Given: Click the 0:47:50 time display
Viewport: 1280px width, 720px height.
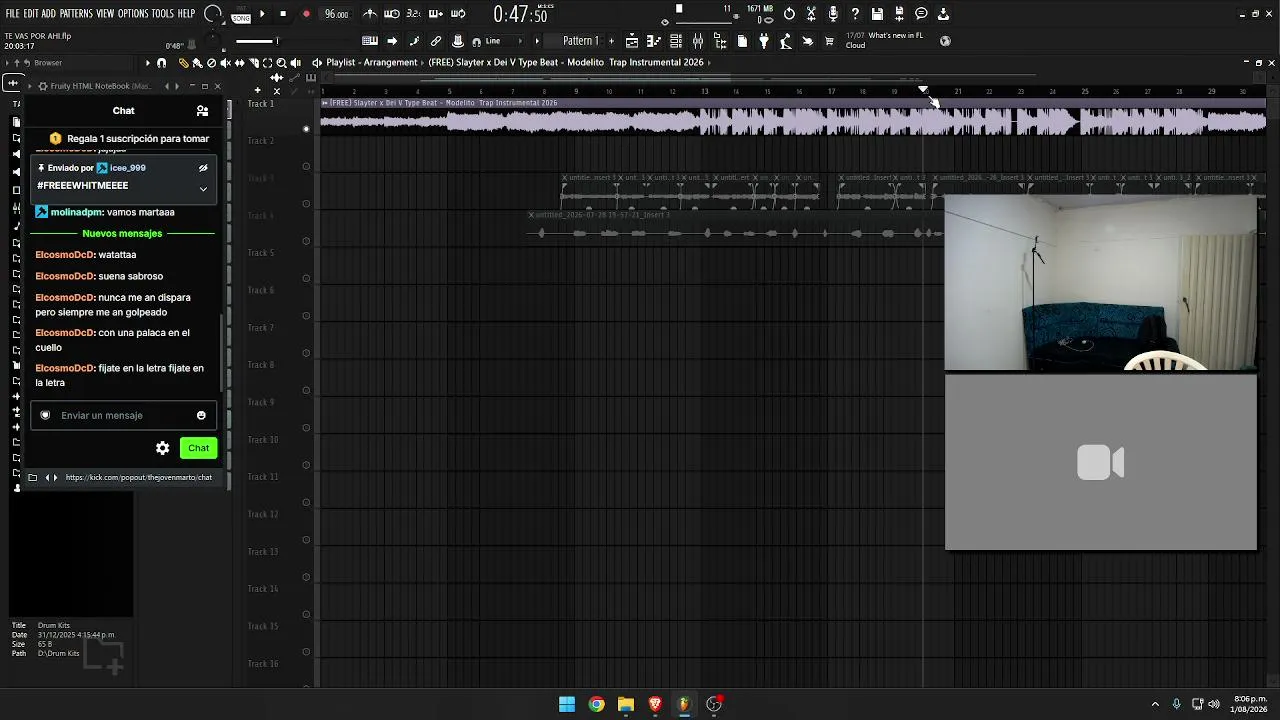Looking at the screenshot, I should coord(520,15).
